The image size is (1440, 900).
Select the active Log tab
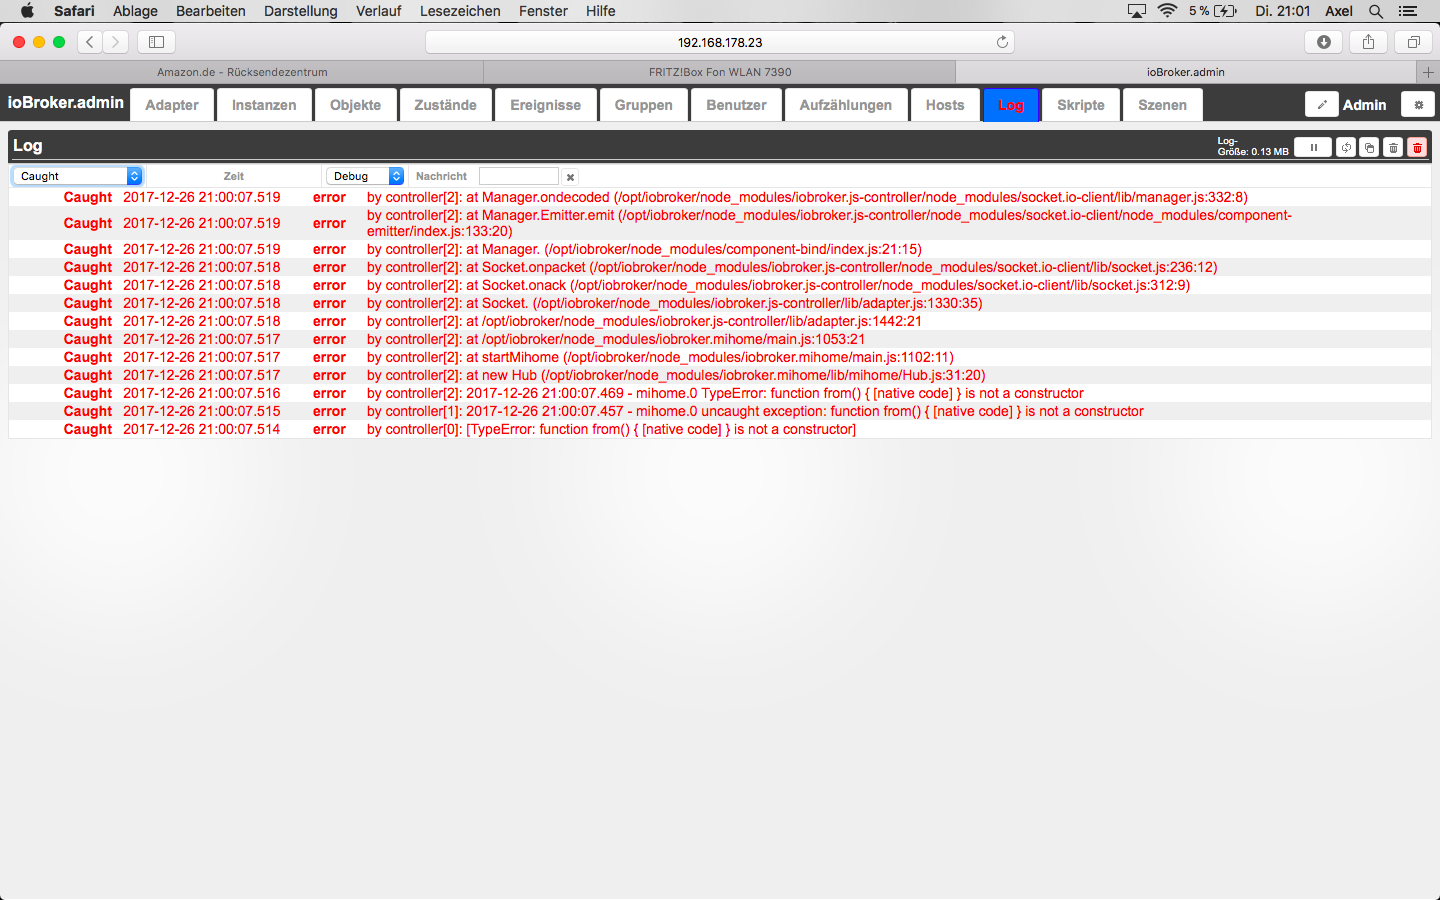click(x=1011, y=105)
